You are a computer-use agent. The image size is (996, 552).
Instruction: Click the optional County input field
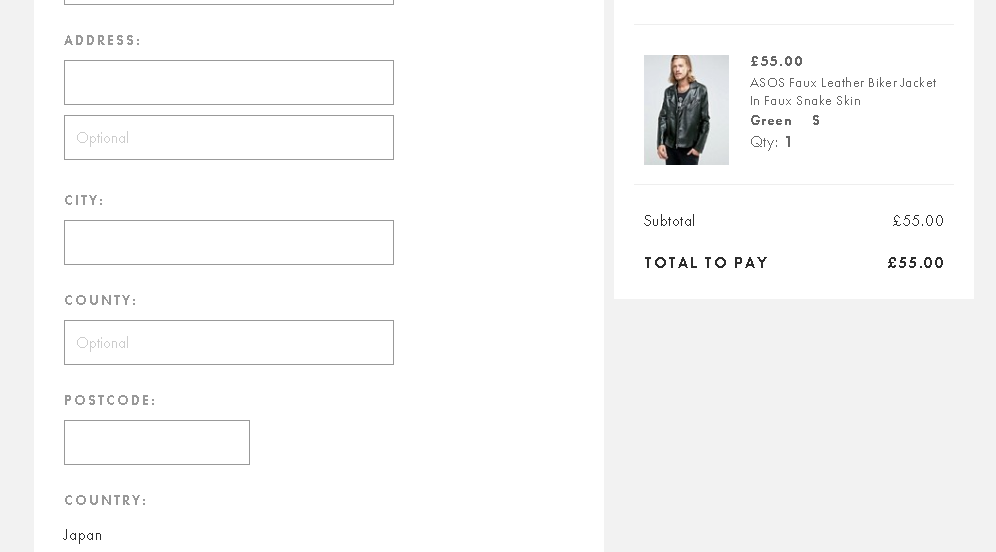coord(229,342)
